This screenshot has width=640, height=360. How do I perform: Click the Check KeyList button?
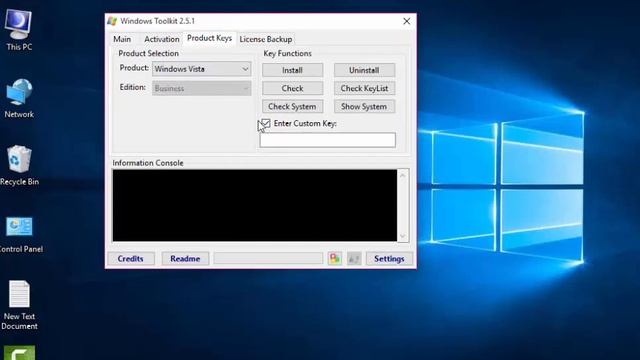click(x=364, y=88)
